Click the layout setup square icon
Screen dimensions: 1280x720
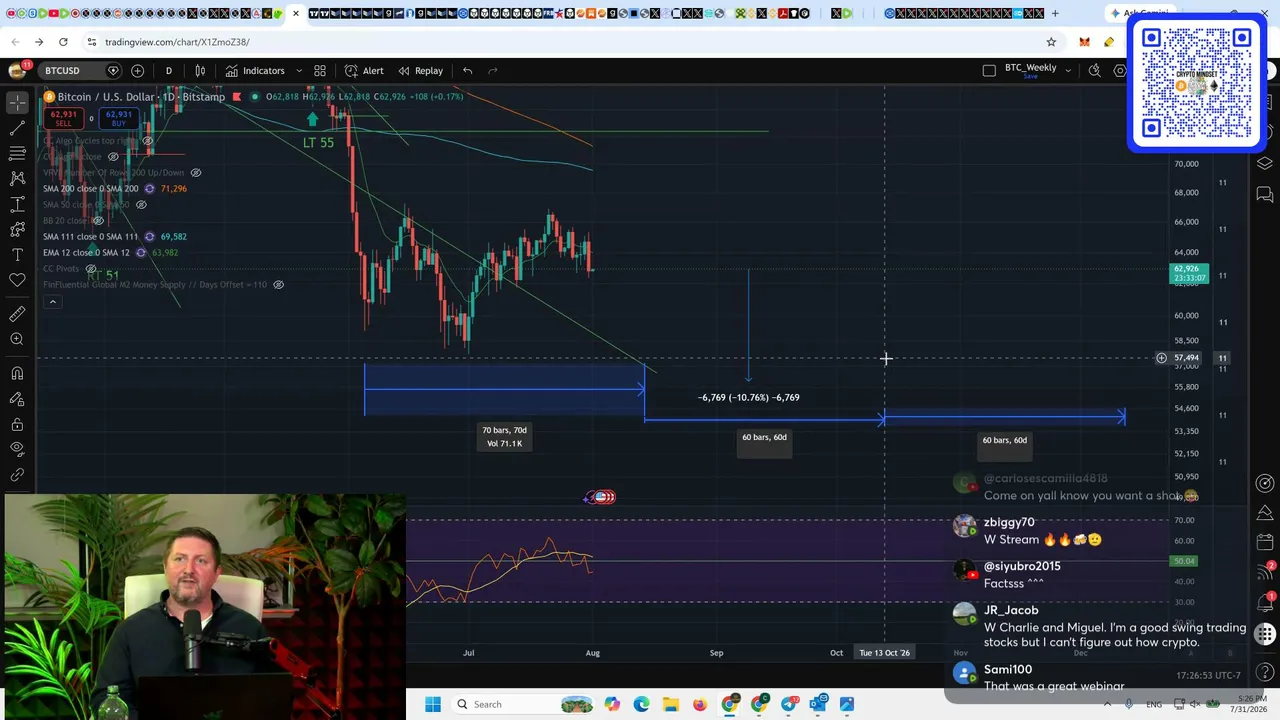(989, 71)
